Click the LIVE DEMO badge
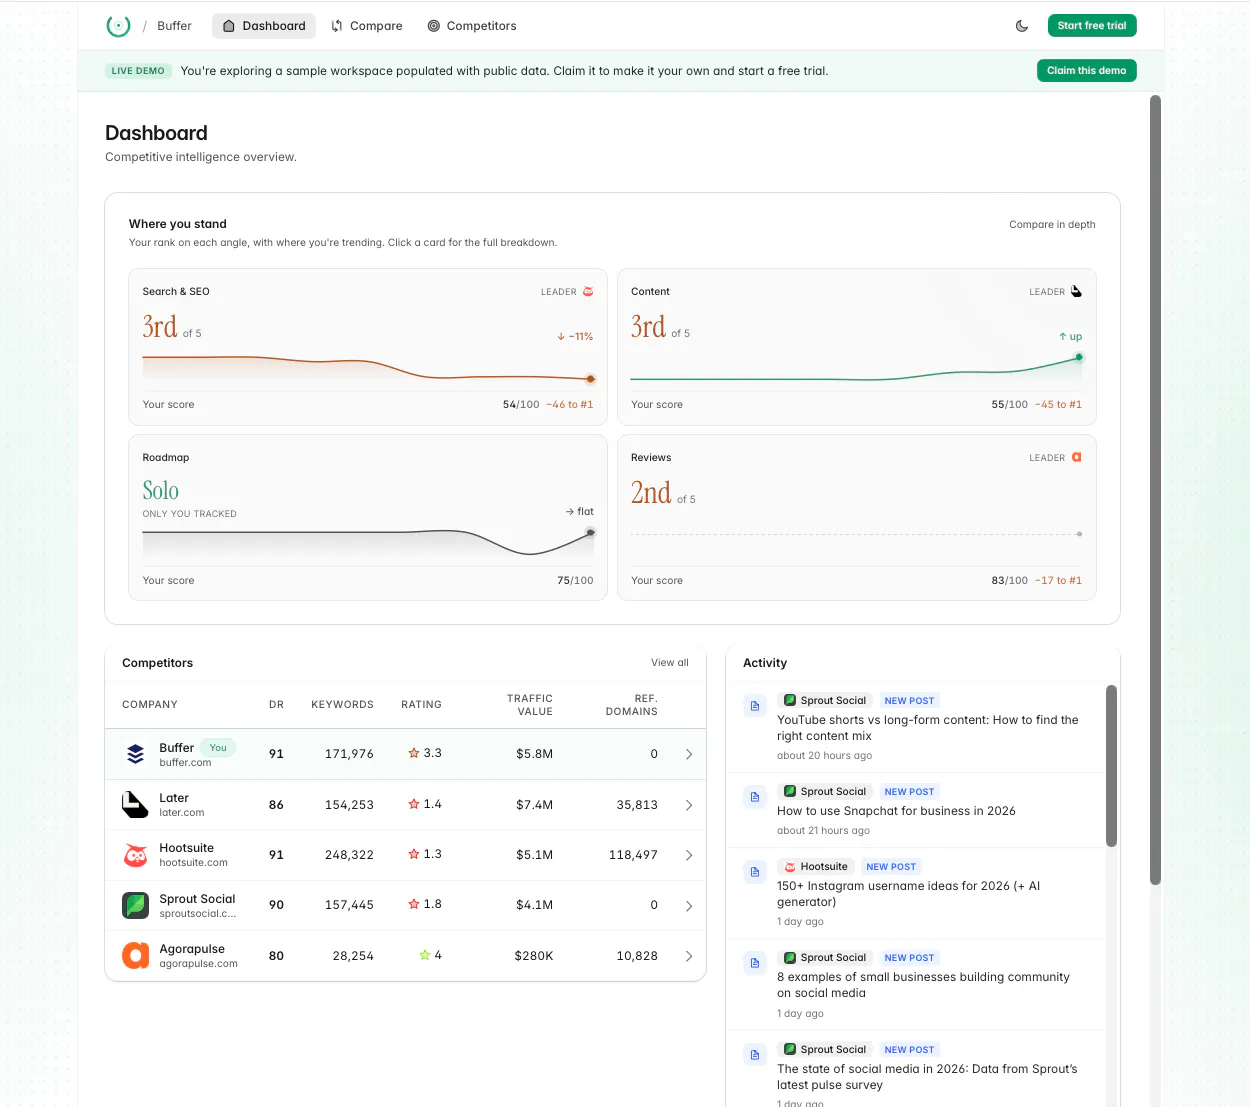 [138, 71]
